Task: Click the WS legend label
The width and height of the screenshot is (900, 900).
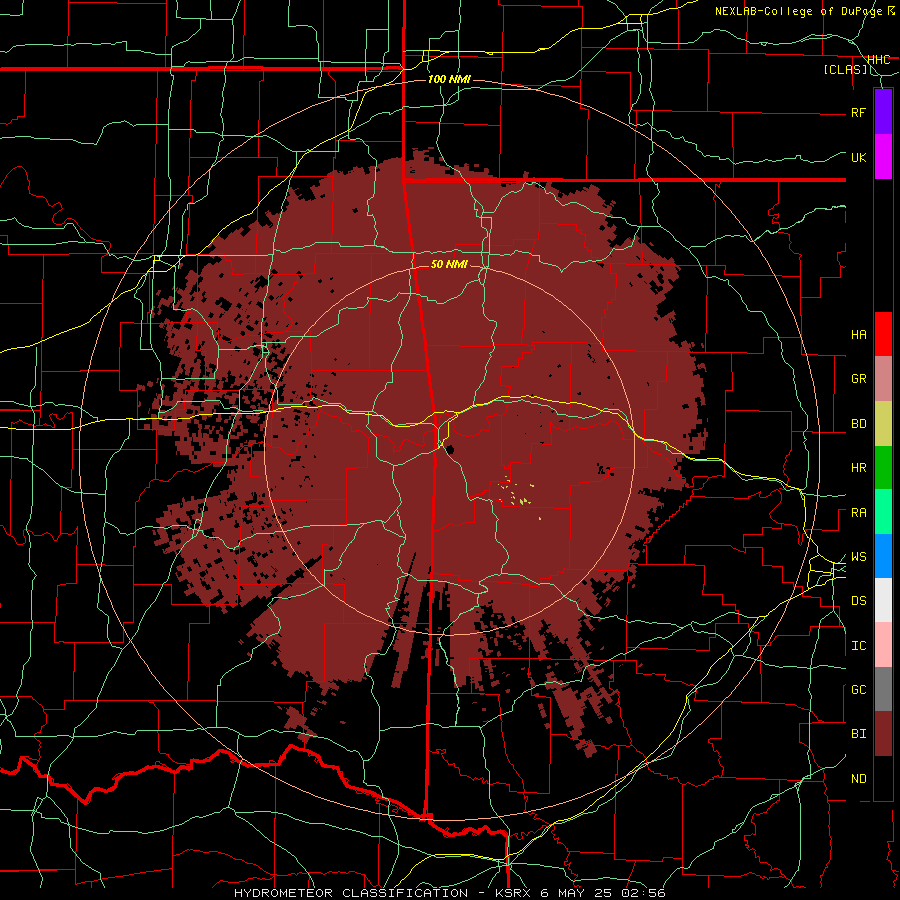Action: 858,557
